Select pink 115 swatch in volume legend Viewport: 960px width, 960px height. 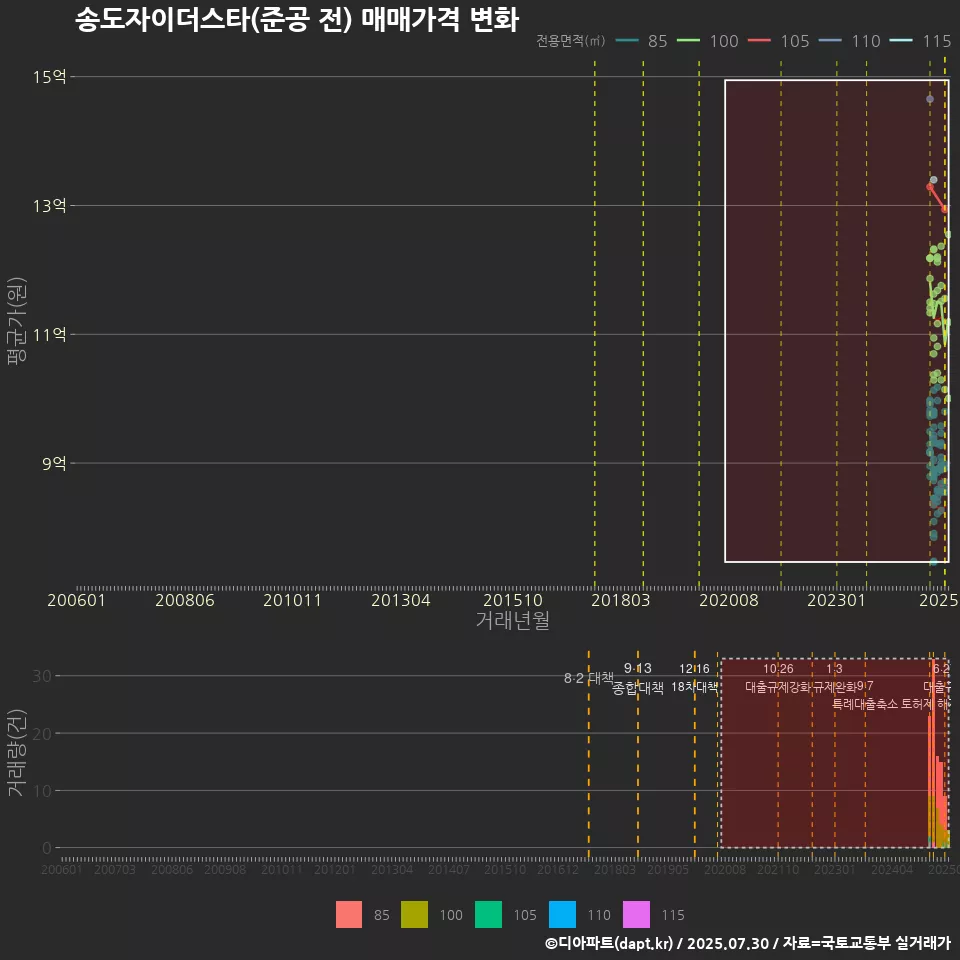(x=637, y=915)
